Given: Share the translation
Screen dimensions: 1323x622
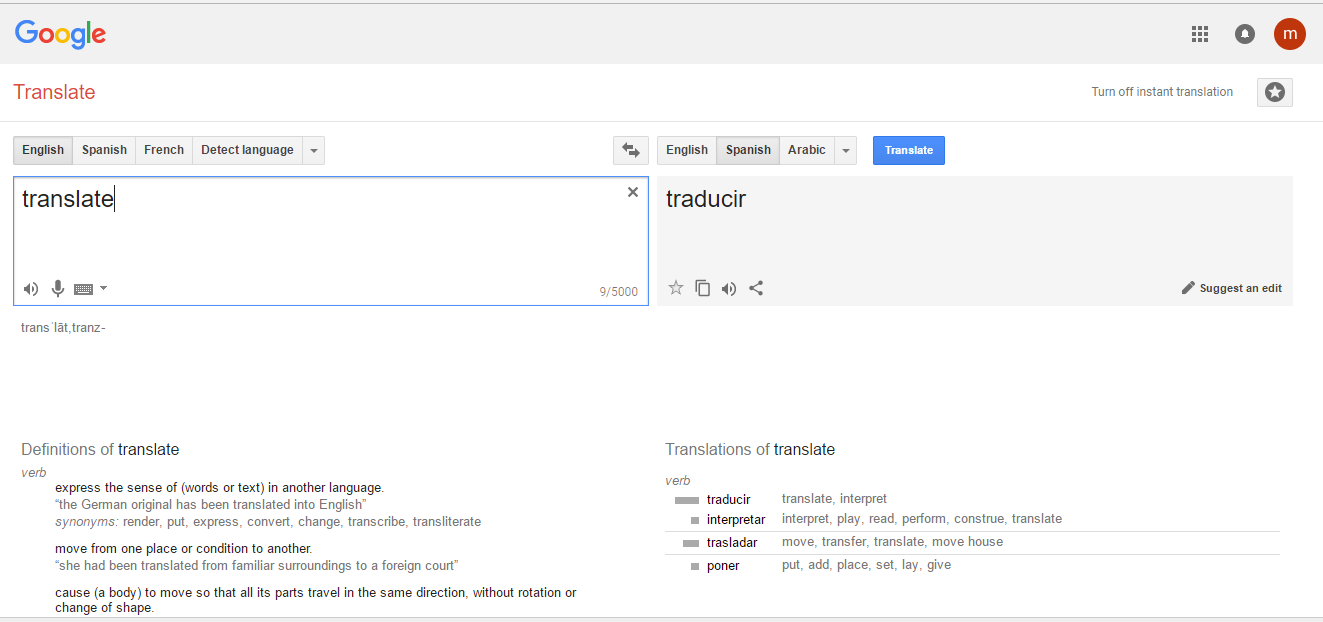Looking at the screenshot, I should point(756,288).
